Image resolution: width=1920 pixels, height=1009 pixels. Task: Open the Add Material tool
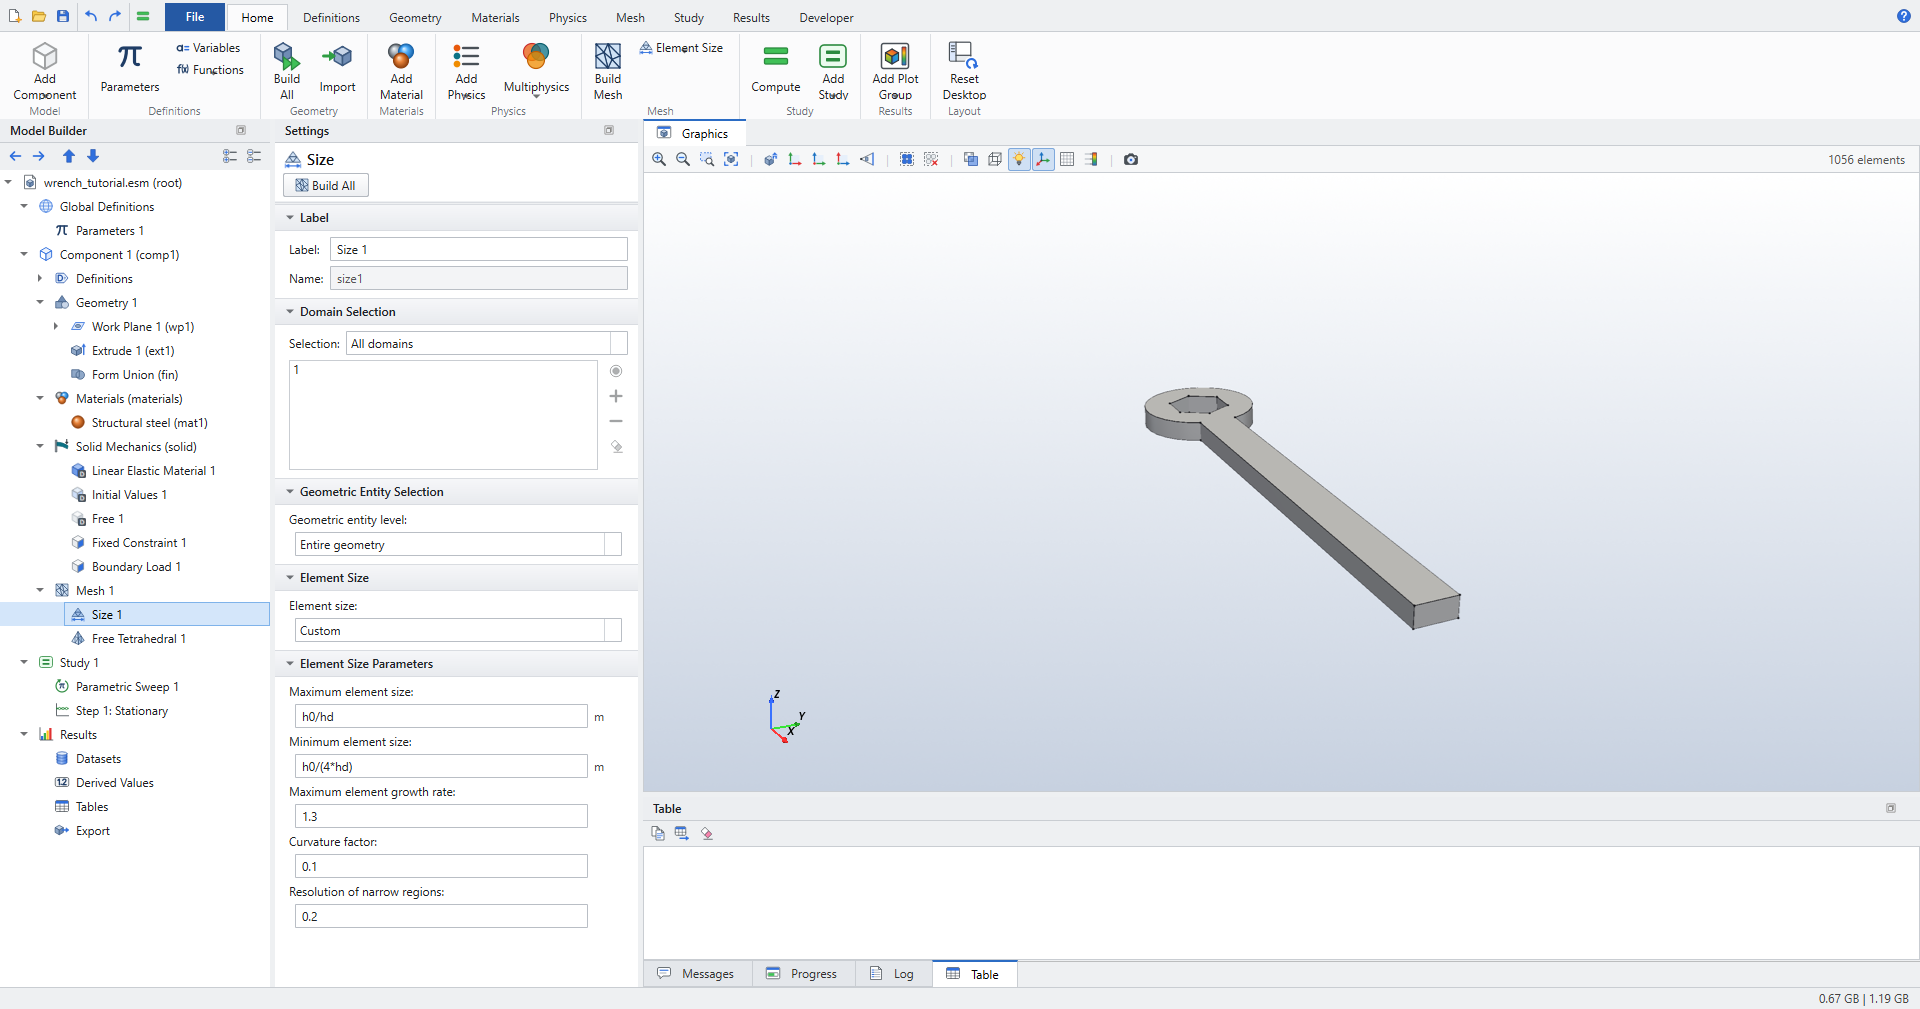(x=401, y=71)
